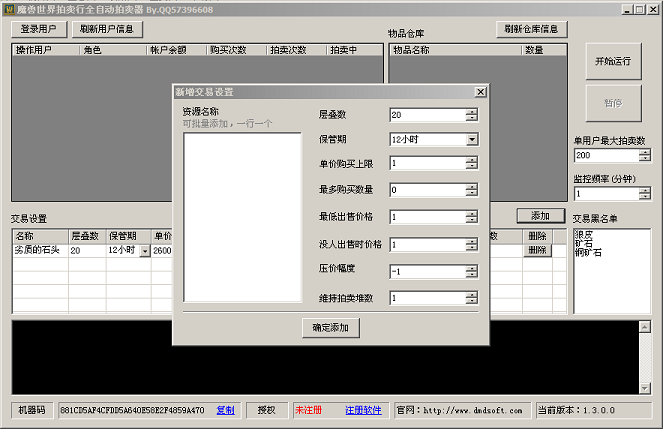
Task: Focus the 单用户最大拍卖数 field
Action: pos(607,155)
